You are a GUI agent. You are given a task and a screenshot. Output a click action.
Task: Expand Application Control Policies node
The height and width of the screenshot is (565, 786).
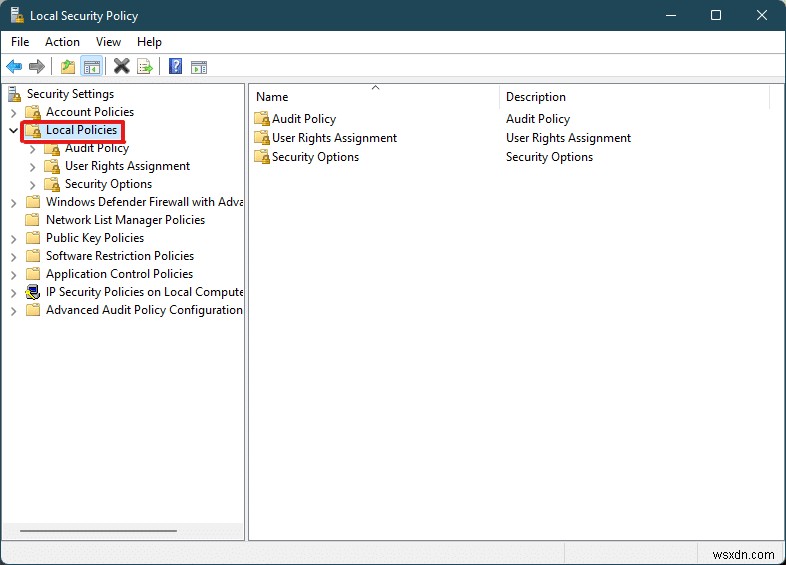click(14, 275)
